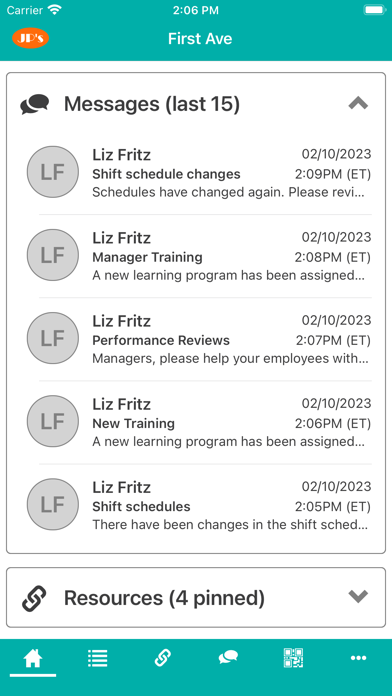Click the chain link Resources icon
Screen dimensions: 392x696
tap(34, 598)
